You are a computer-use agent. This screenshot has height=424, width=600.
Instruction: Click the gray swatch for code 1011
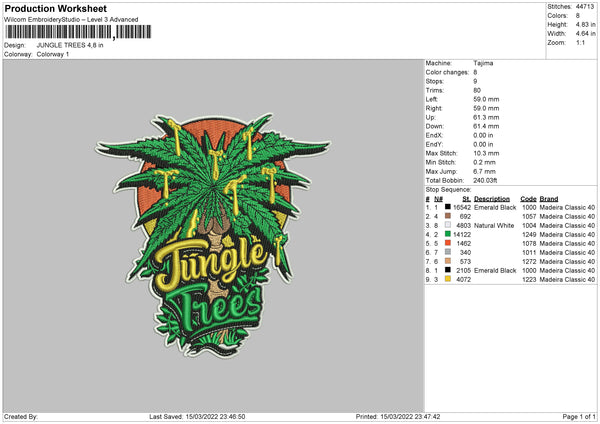point(447,252)
